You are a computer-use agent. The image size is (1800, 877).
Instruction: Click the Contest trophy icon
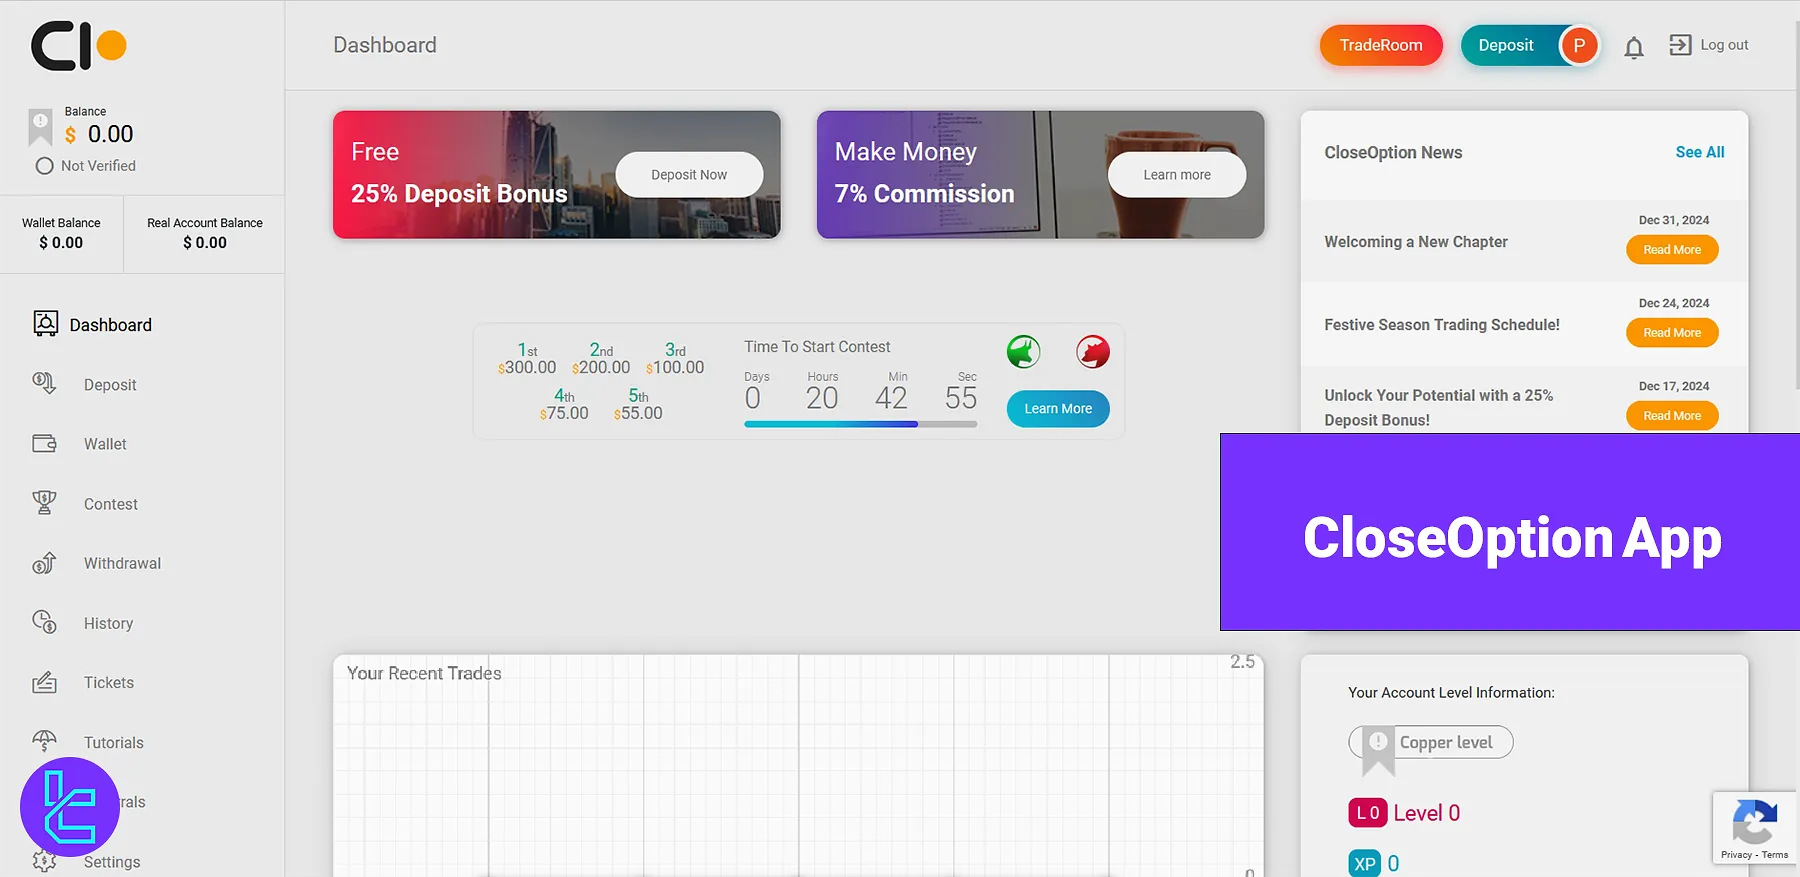(x=44, y=502)
